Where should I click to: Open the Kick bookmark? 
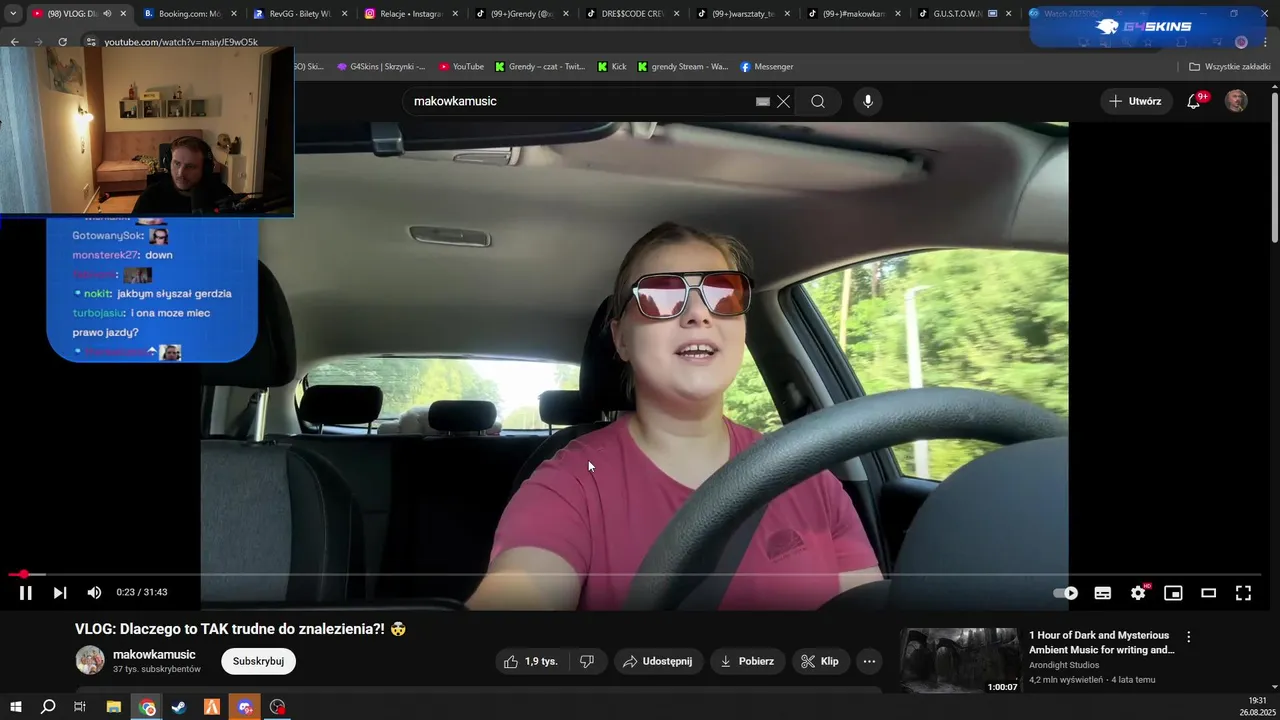click(x=612, y=67)
